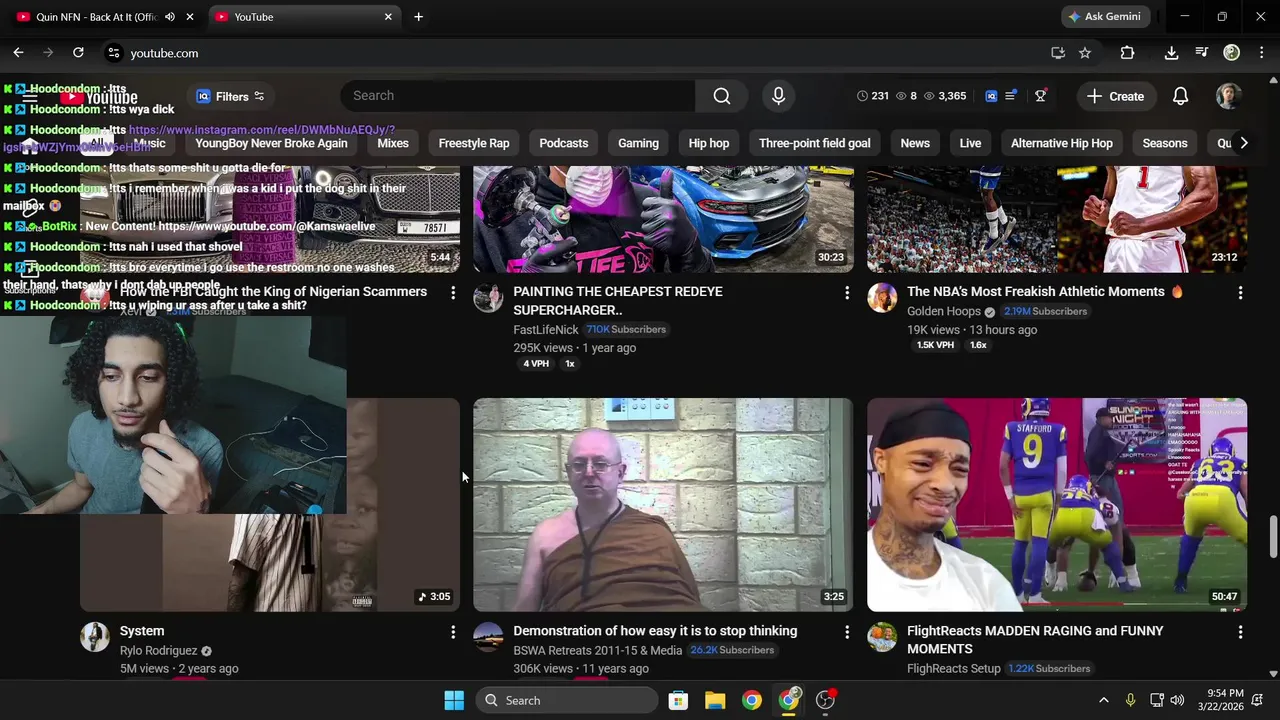Image resolution: width=1280 pixels, height=720 pixels.
Task: Mute the Quin NFN tab audio
Action: pos(169,17)
